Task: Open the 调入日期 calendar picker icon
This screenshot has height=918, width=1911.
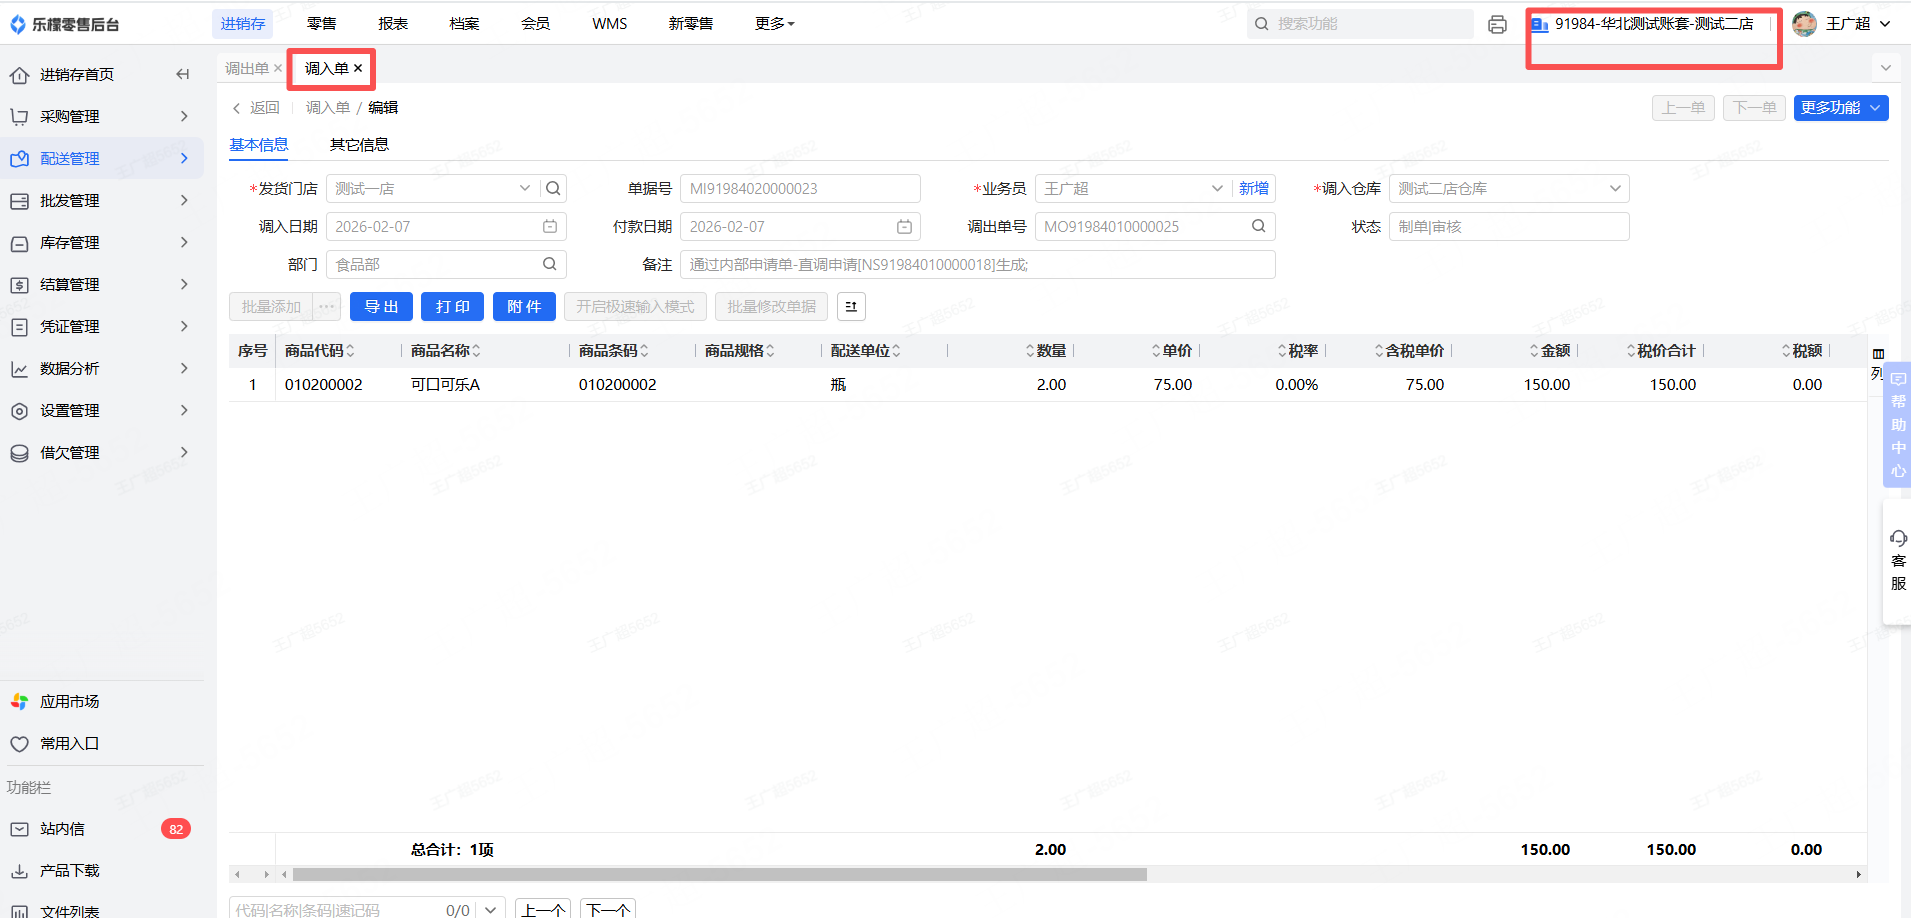Action: click(549, 227)
